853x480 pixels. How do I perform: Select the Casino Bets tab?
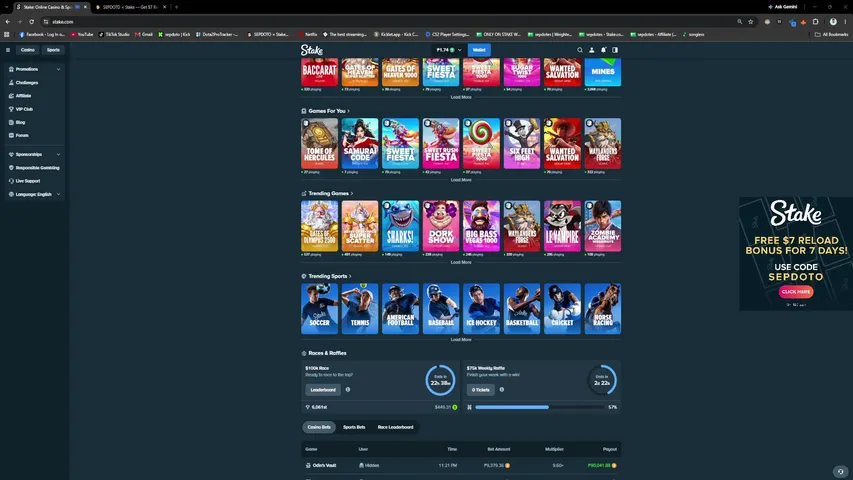(x=319, y=427)
